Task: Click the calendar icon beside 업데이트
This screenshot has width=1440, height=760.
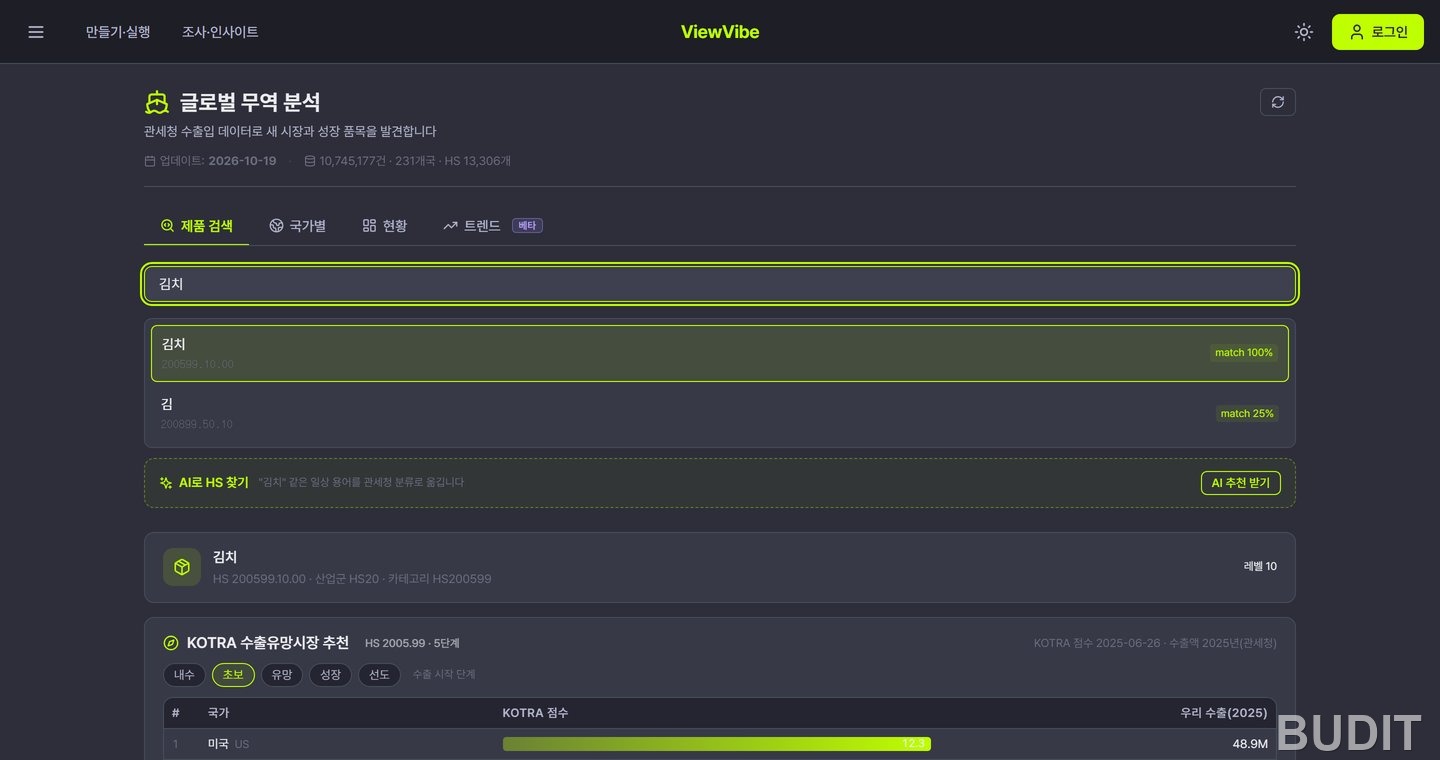Action: click(x=150, y=161)
